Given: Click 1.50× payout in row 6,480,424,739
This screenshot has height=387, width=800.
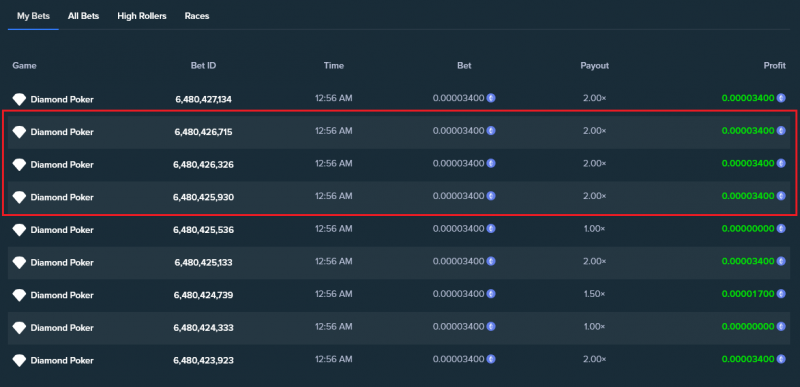Looking at the screenshot, I should (x=594, y=294).
